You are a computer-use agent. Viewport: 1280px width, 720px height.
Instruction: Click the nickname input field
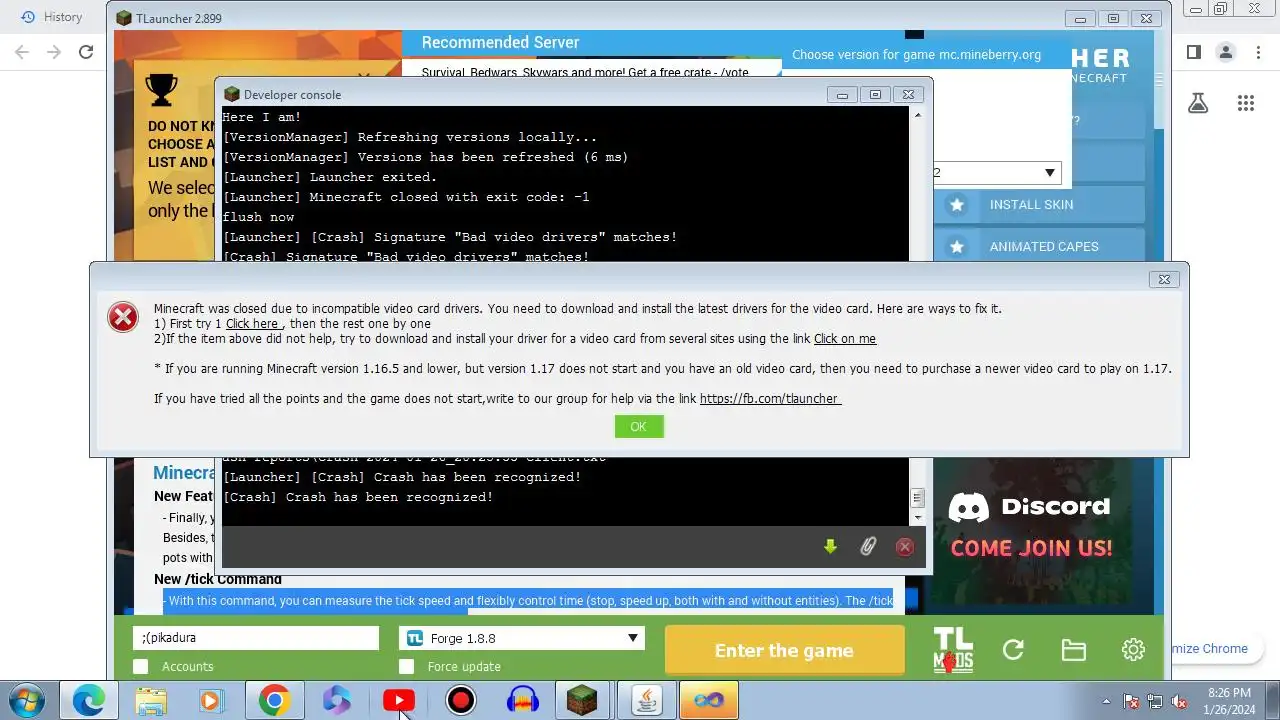(256, 638)
